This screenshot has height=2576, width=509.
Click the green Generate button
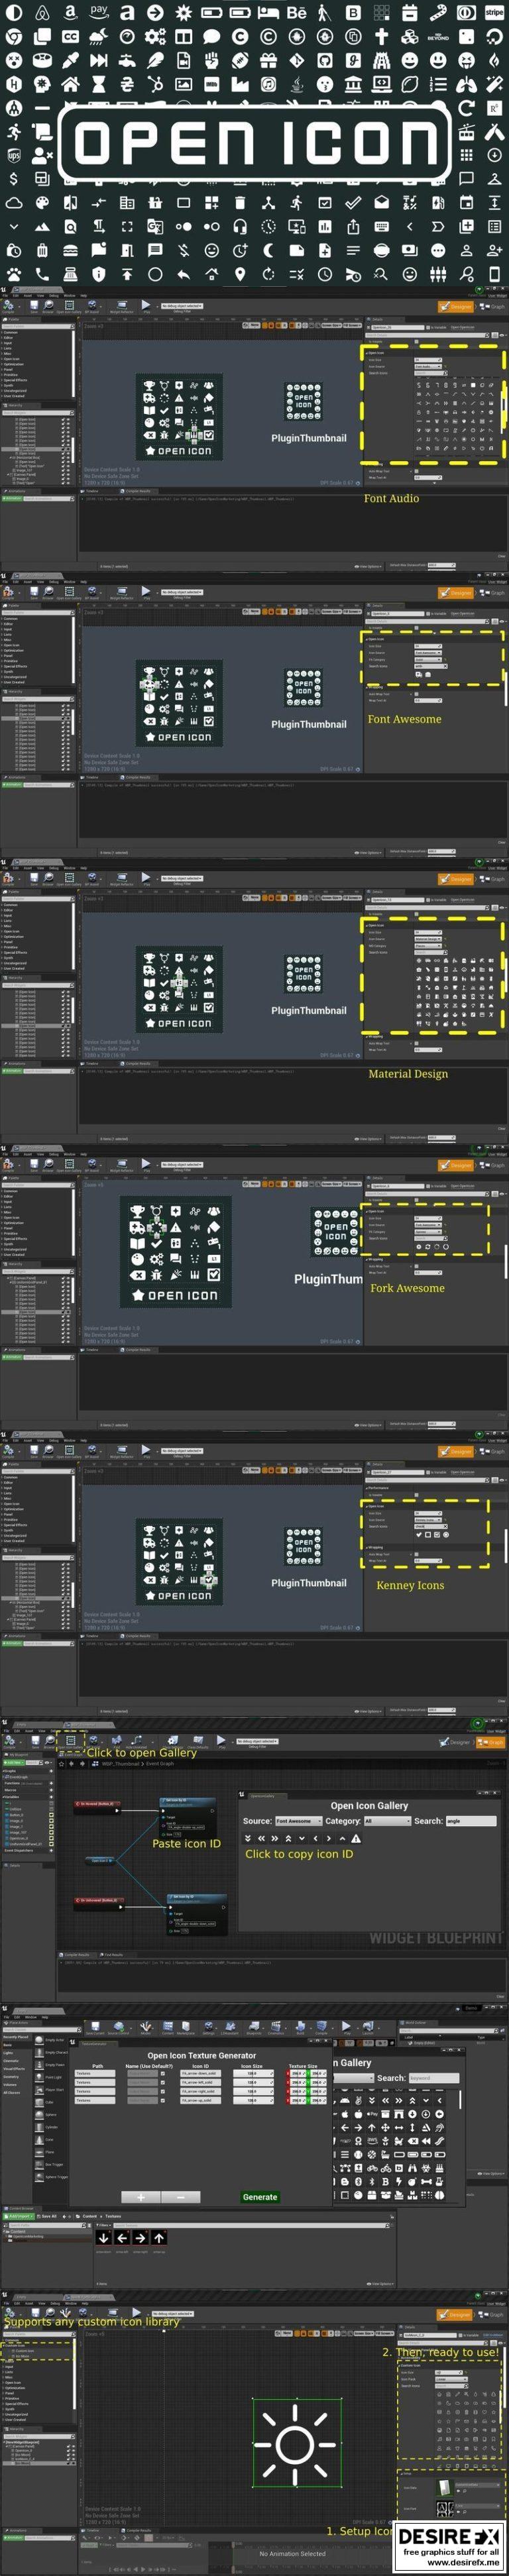click(x=260, y=2197)
